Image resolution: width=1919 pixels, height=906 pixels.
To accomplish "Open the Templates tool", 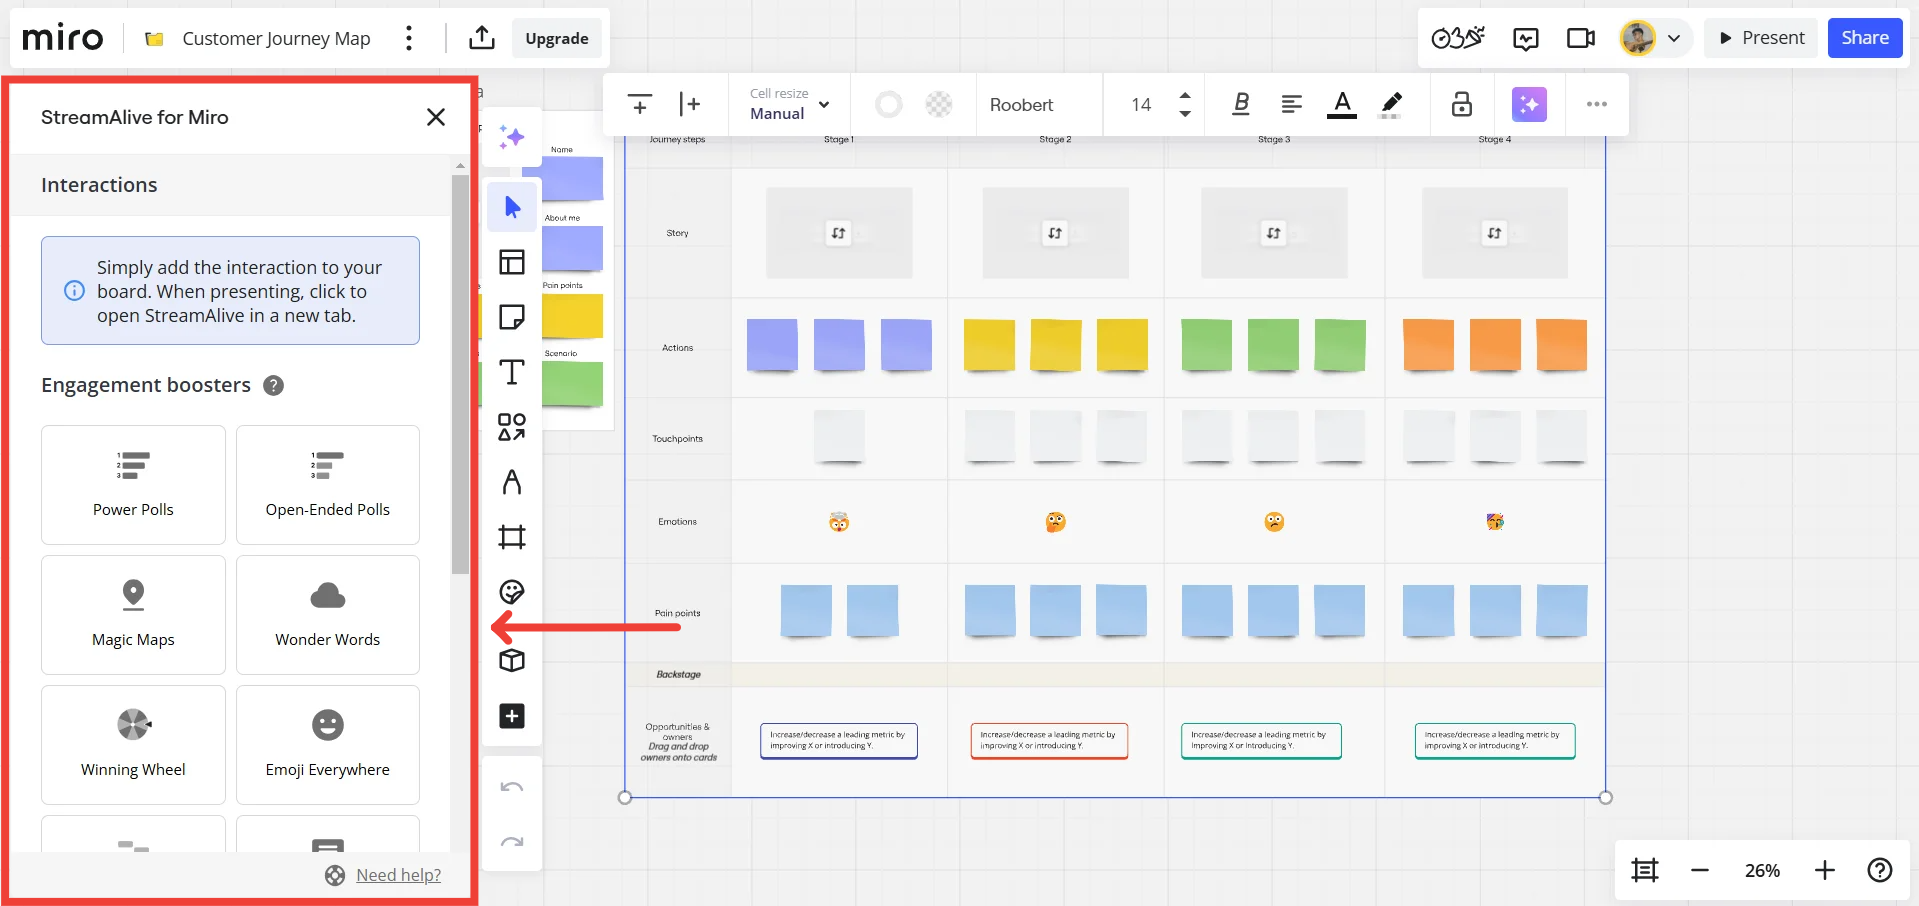I will (x=512, y=262).
